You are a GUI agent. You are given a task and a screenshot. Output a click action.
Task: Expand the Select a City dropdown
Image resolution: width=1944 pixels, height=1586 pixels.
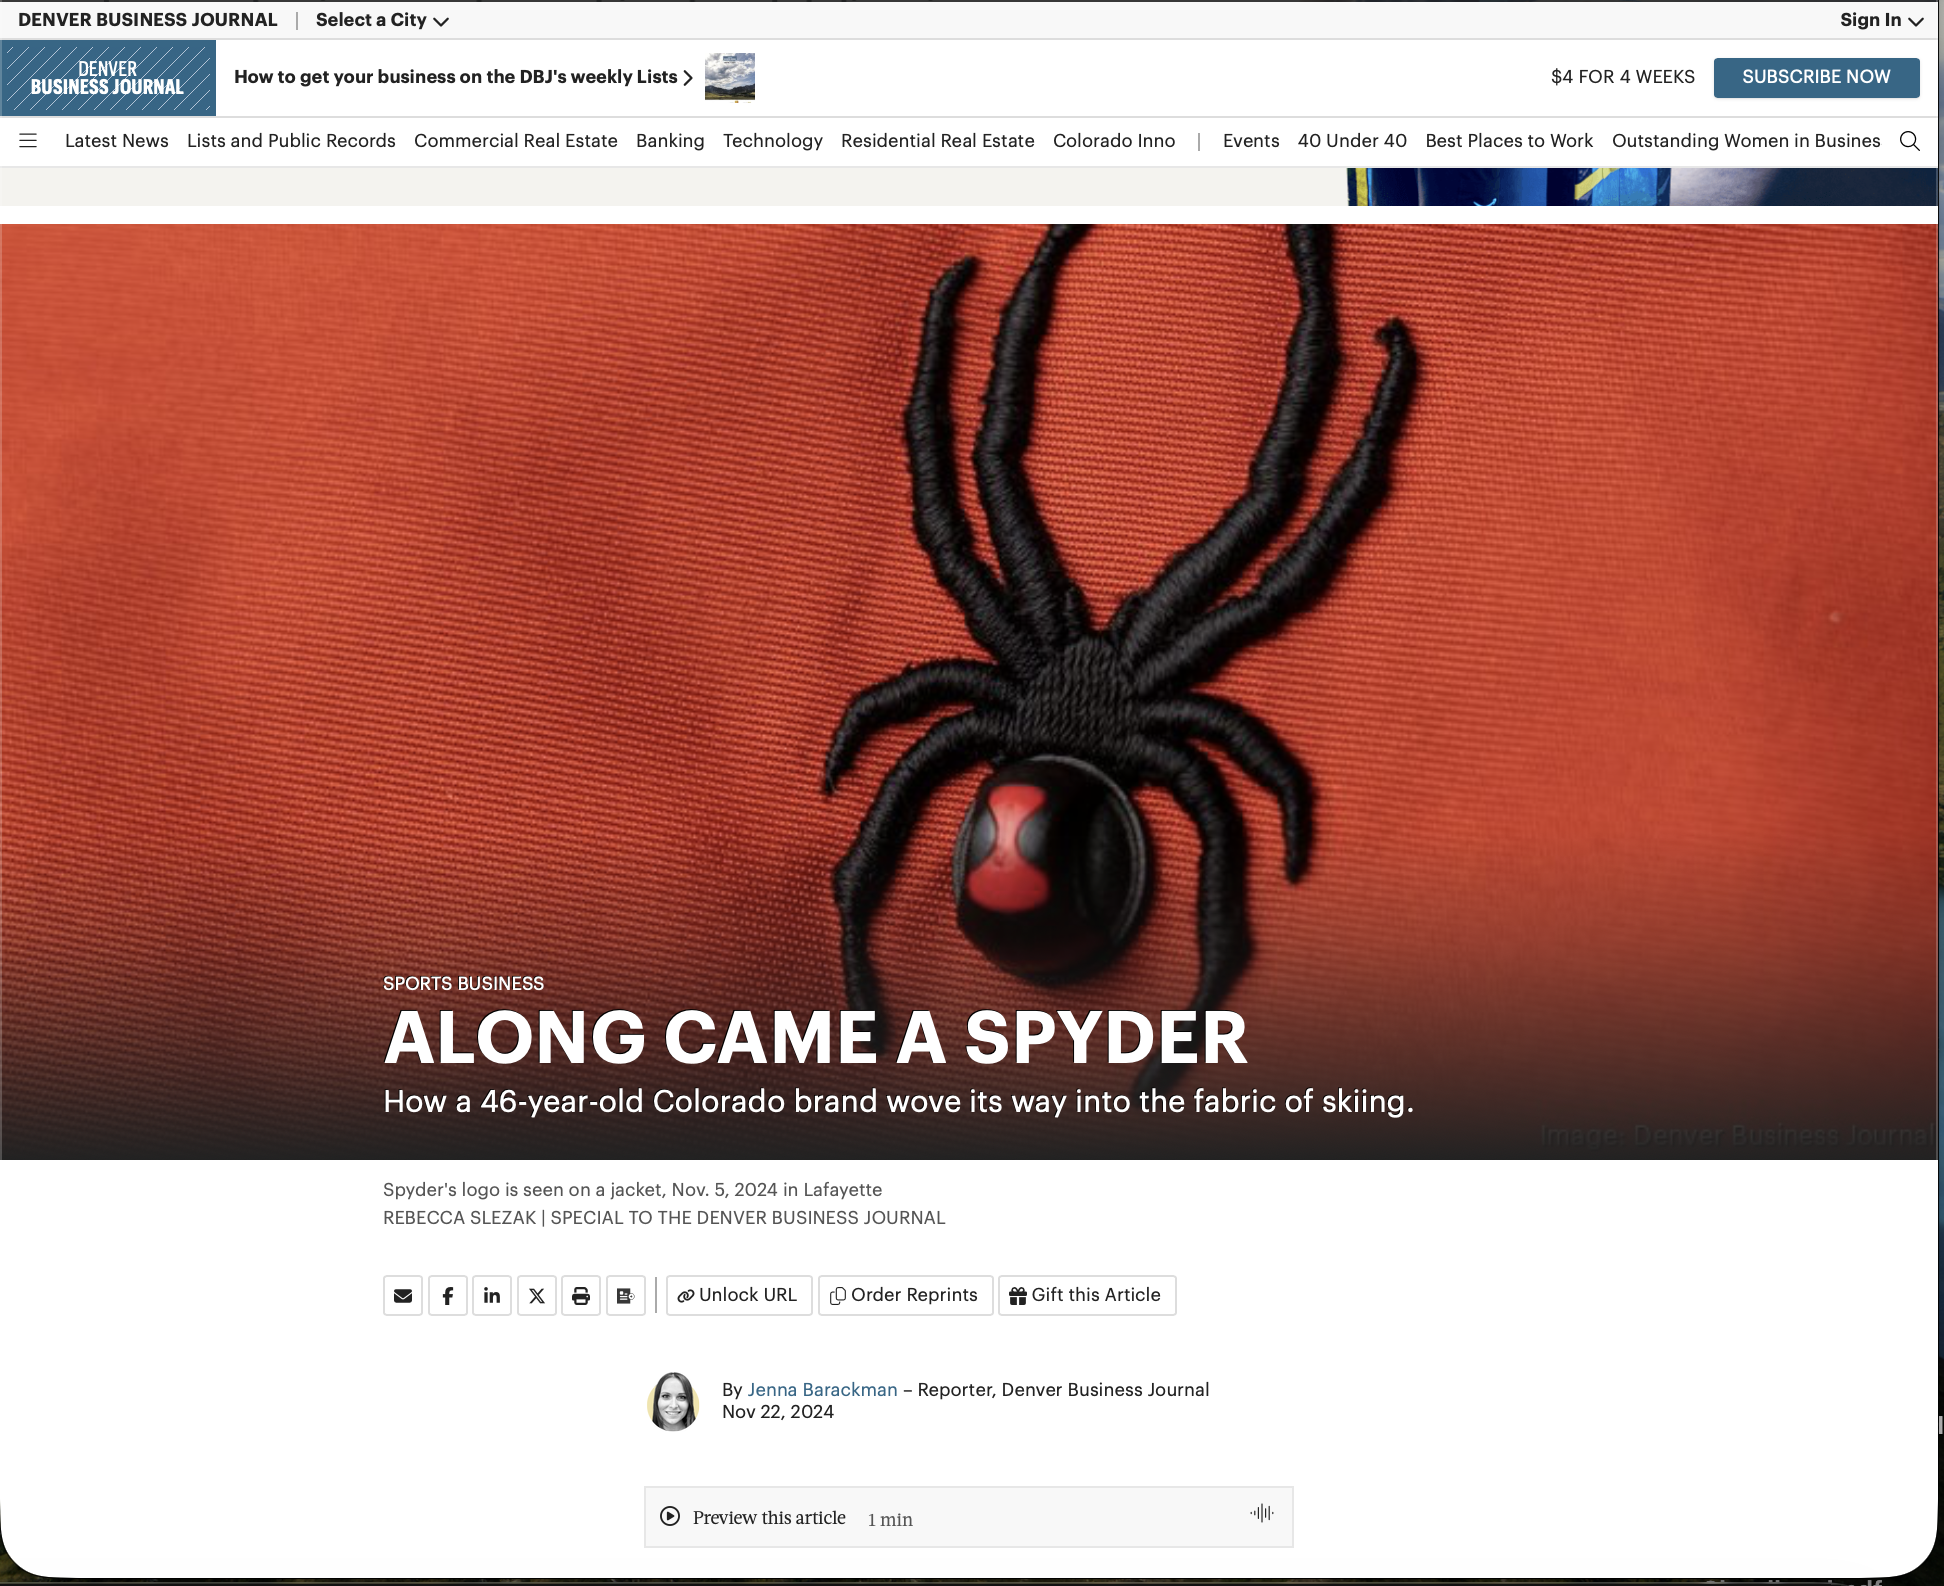tap(382, 20)
